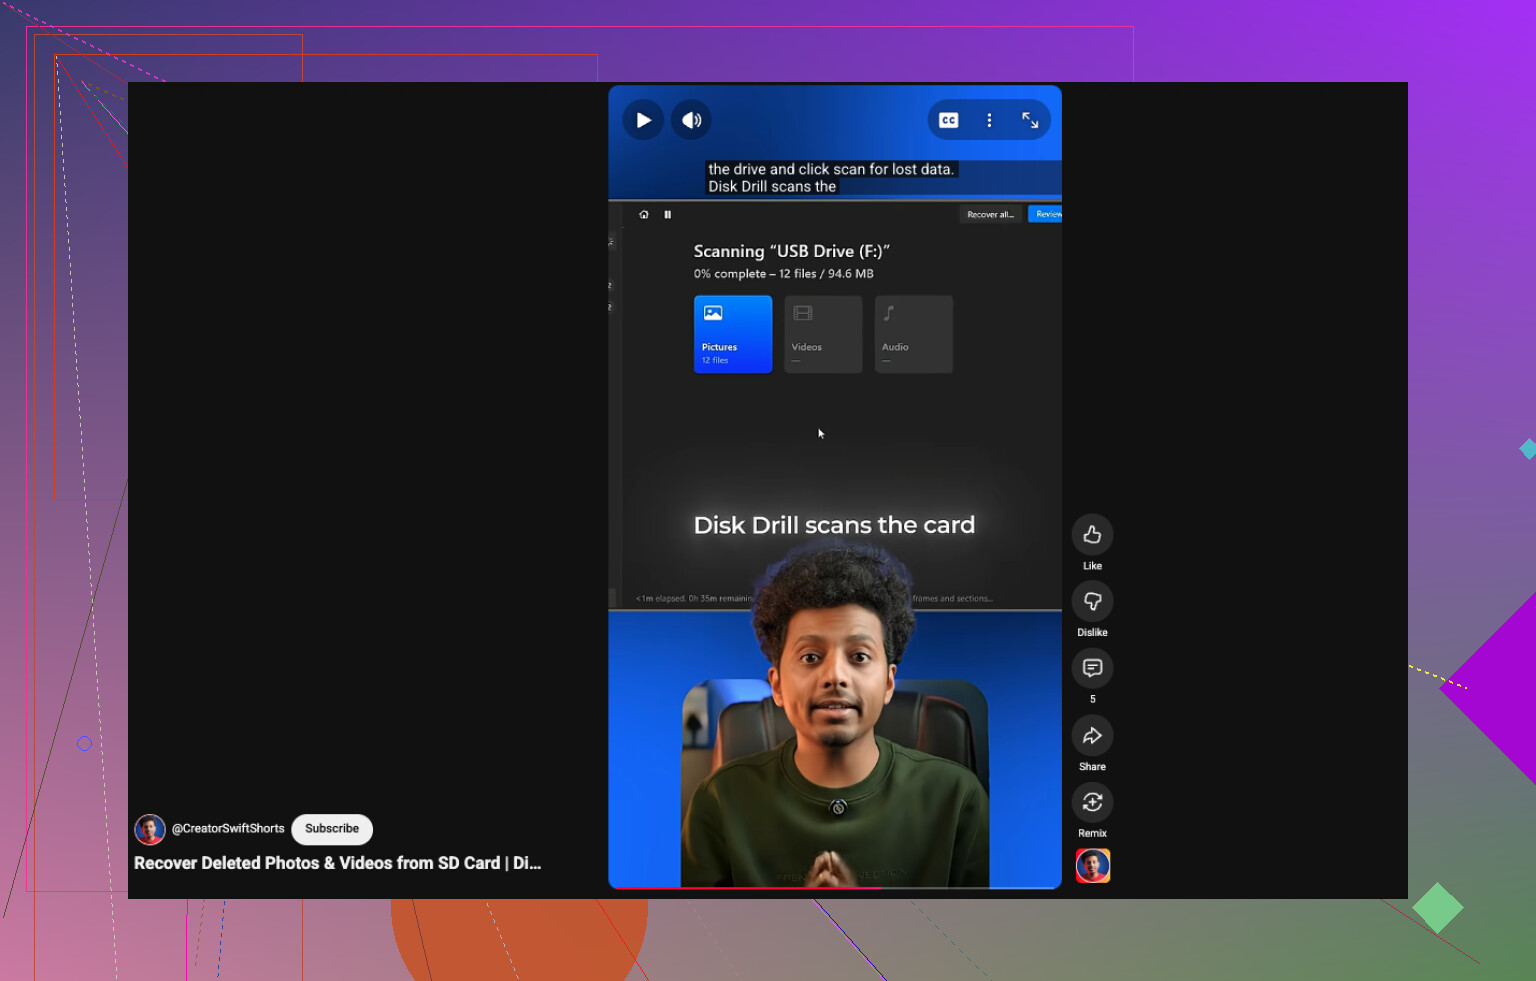Click the home icon in Disk Drill
The image size is (1536, 981).
coord(644,214)
